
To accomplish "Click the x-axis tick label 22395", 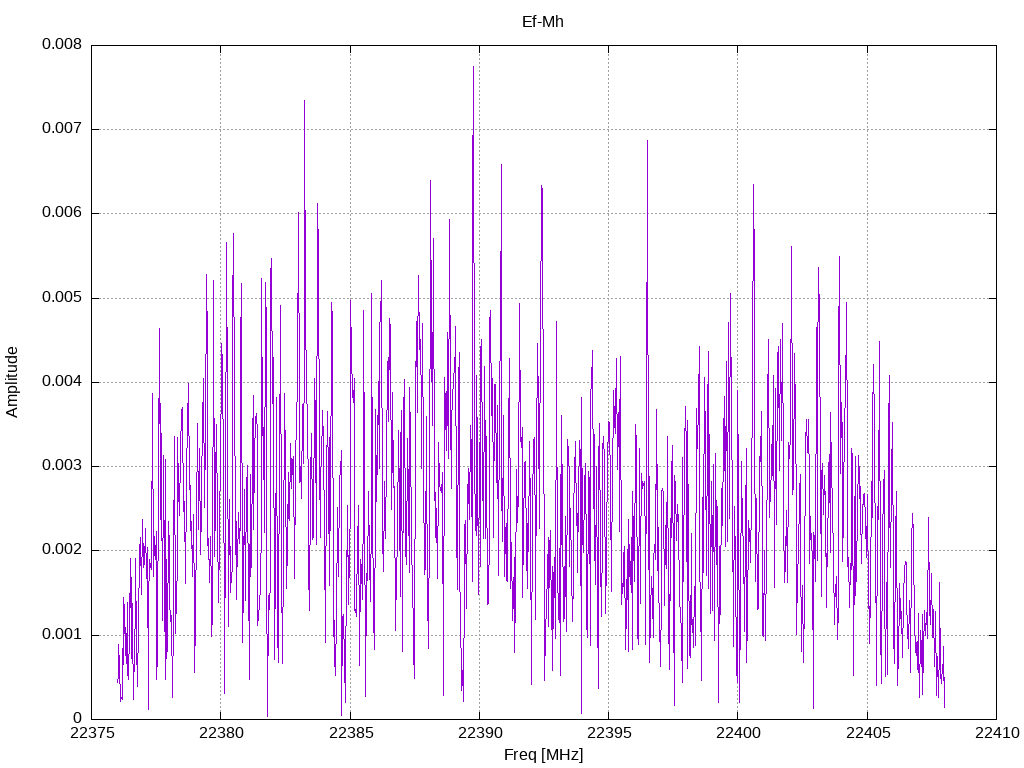I will tap(609, 733).
